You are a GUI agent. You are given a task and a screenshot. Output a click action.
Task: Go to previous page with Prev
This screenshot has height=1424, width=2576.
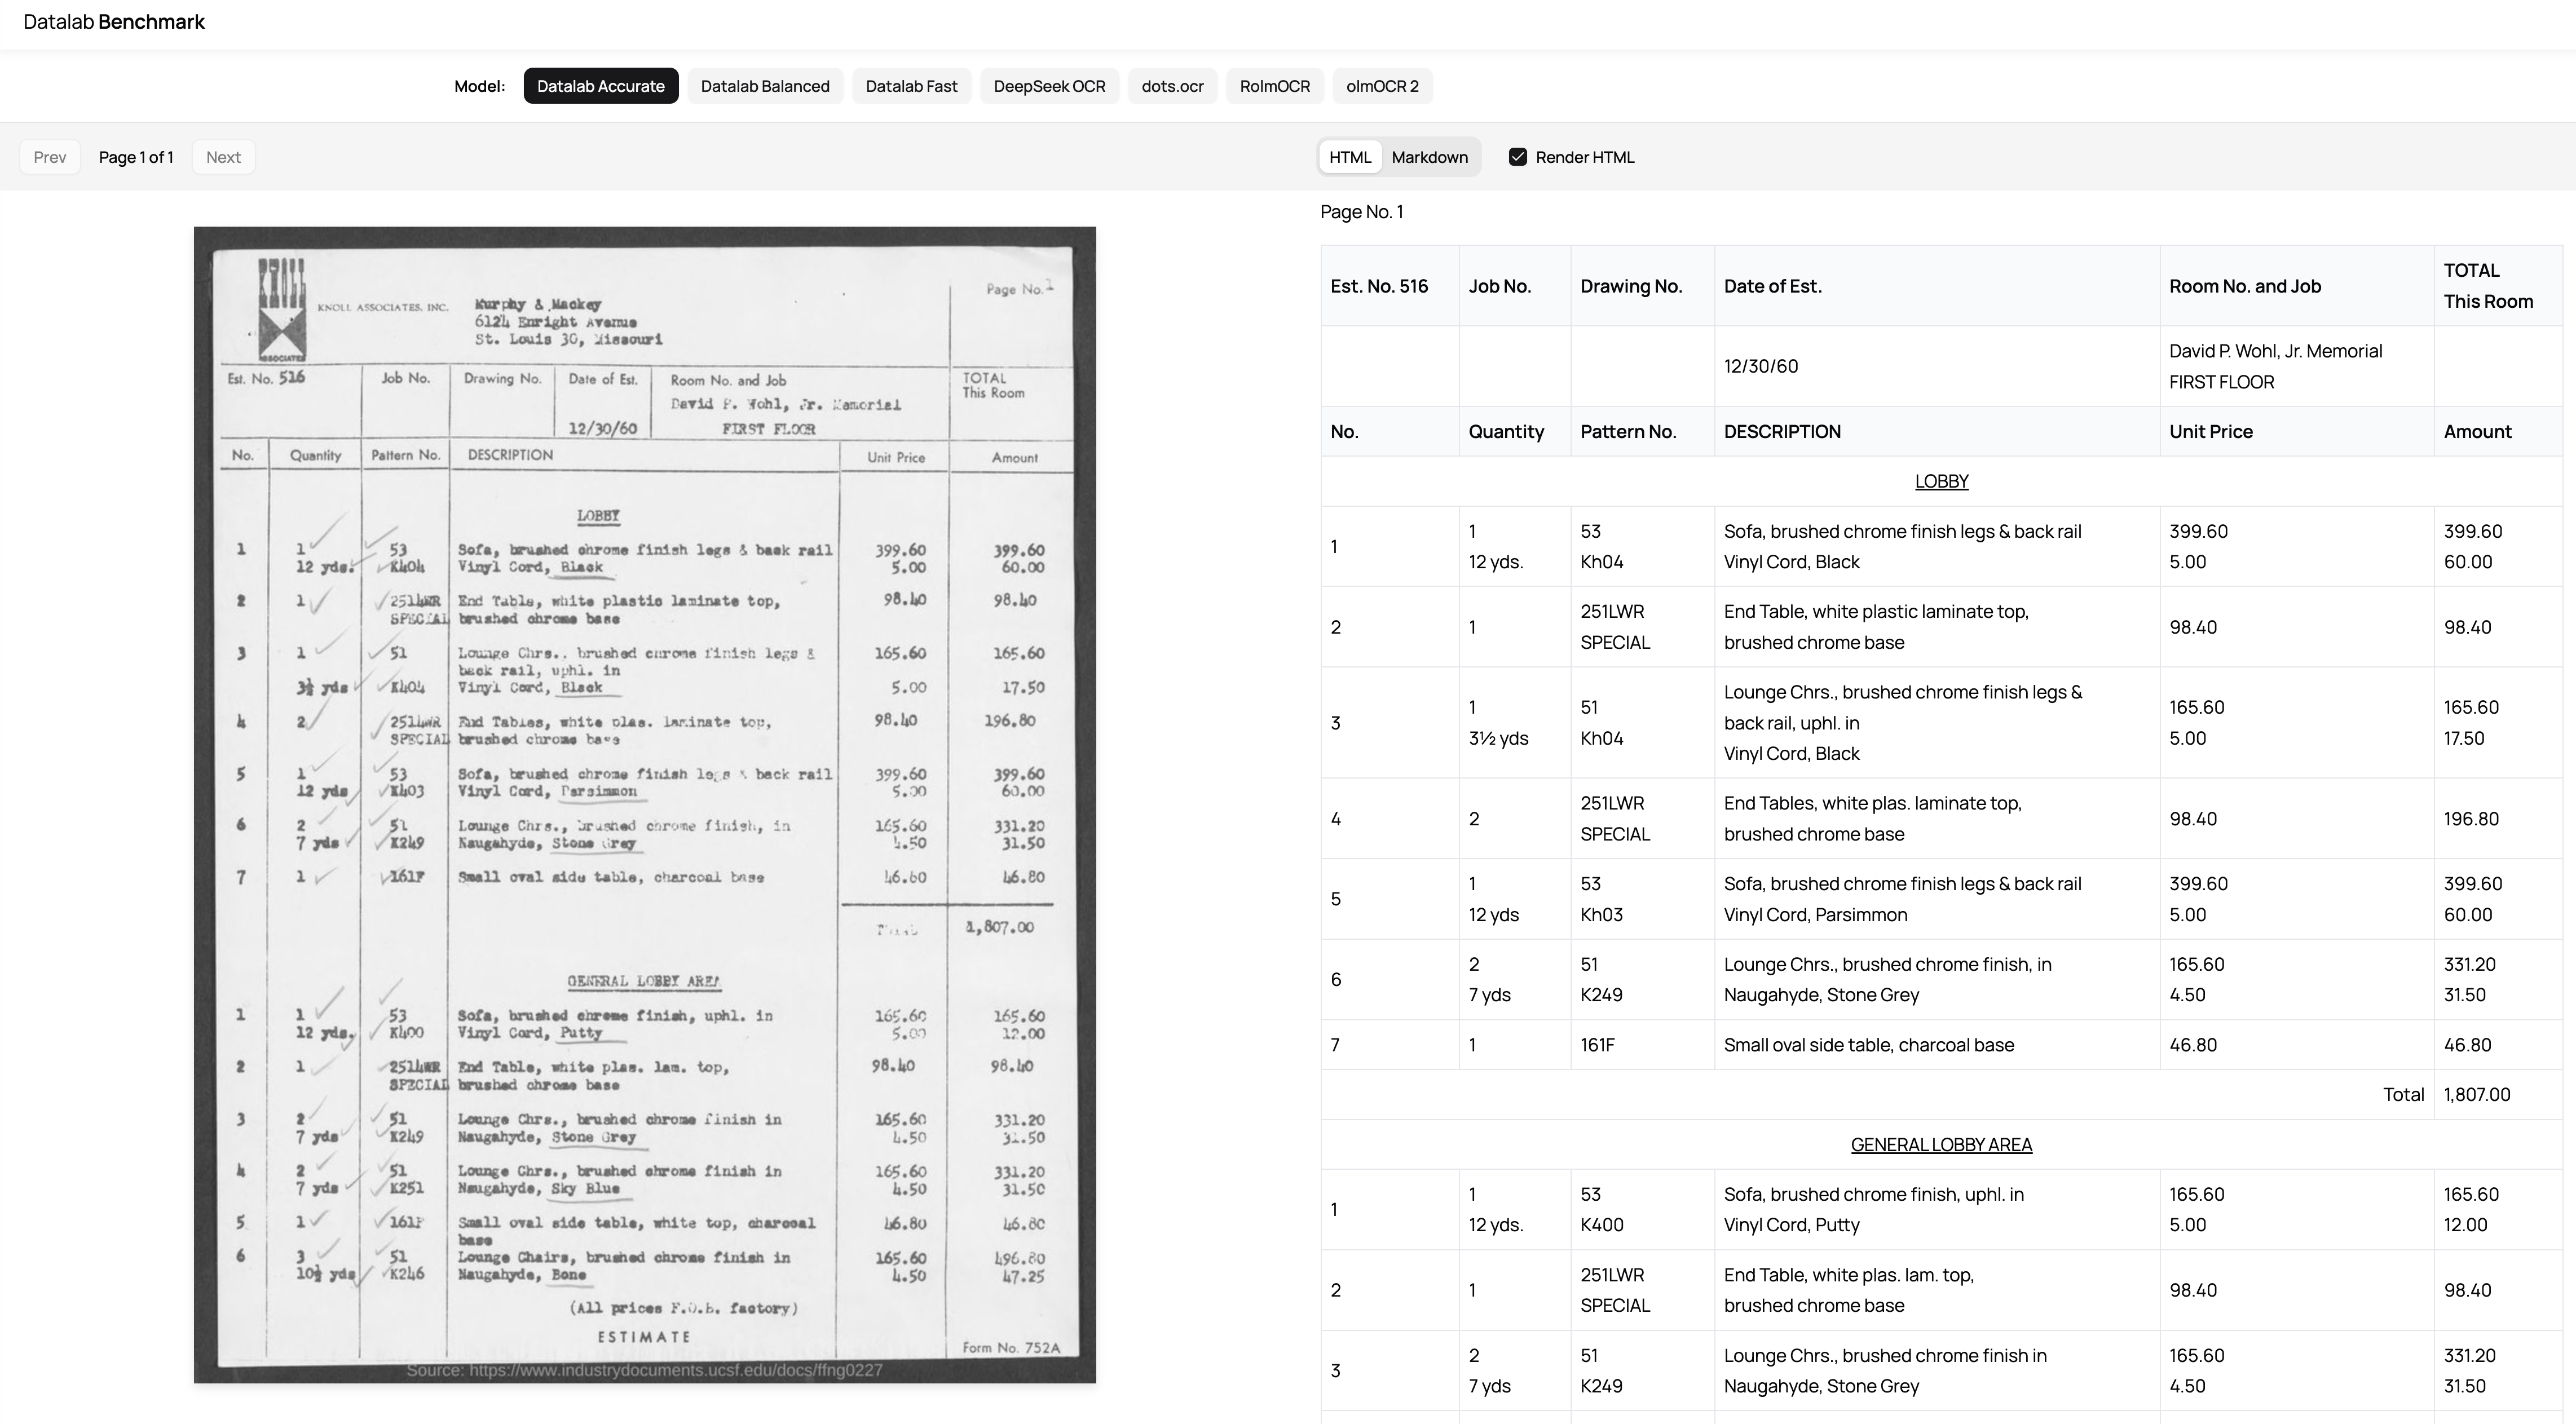click(49, 157)
